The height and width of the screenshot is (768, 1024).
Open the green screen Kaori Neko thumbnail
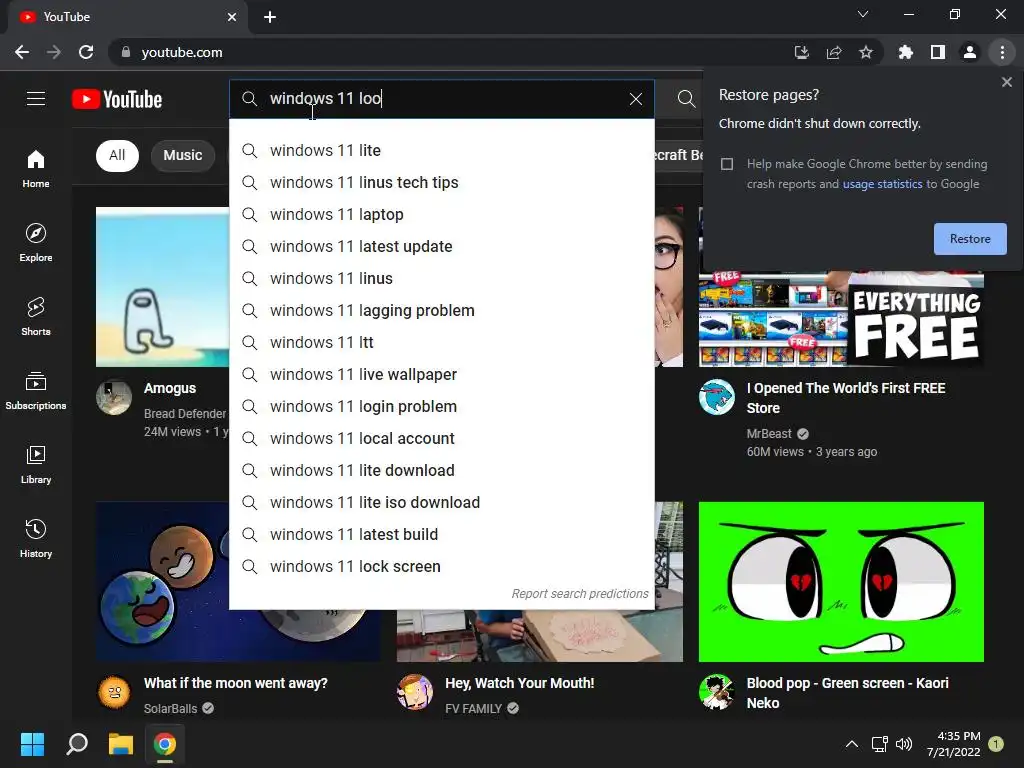pyautogui.click(x=841, y=582)
